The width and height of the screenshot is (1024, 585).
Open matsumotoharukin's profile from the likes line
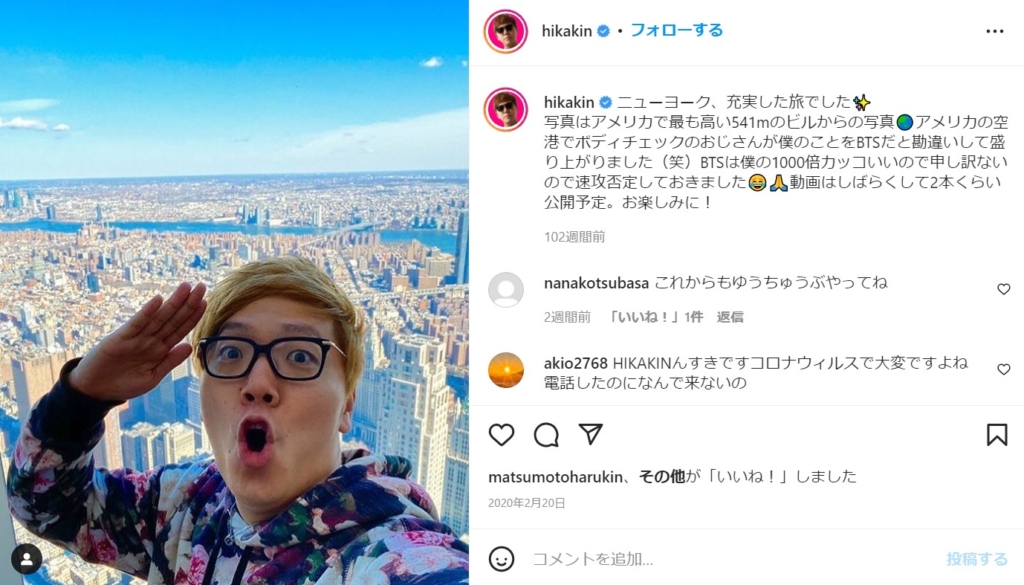(555, 477)
